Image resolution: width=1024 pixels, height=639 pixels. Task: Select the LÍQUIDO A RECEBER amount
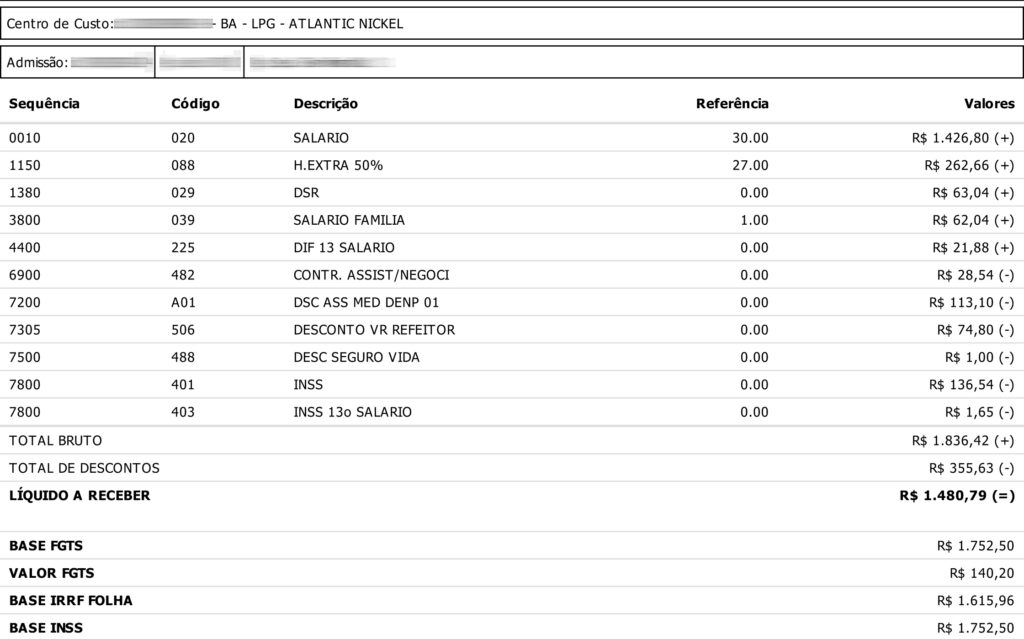coord(957,495)
